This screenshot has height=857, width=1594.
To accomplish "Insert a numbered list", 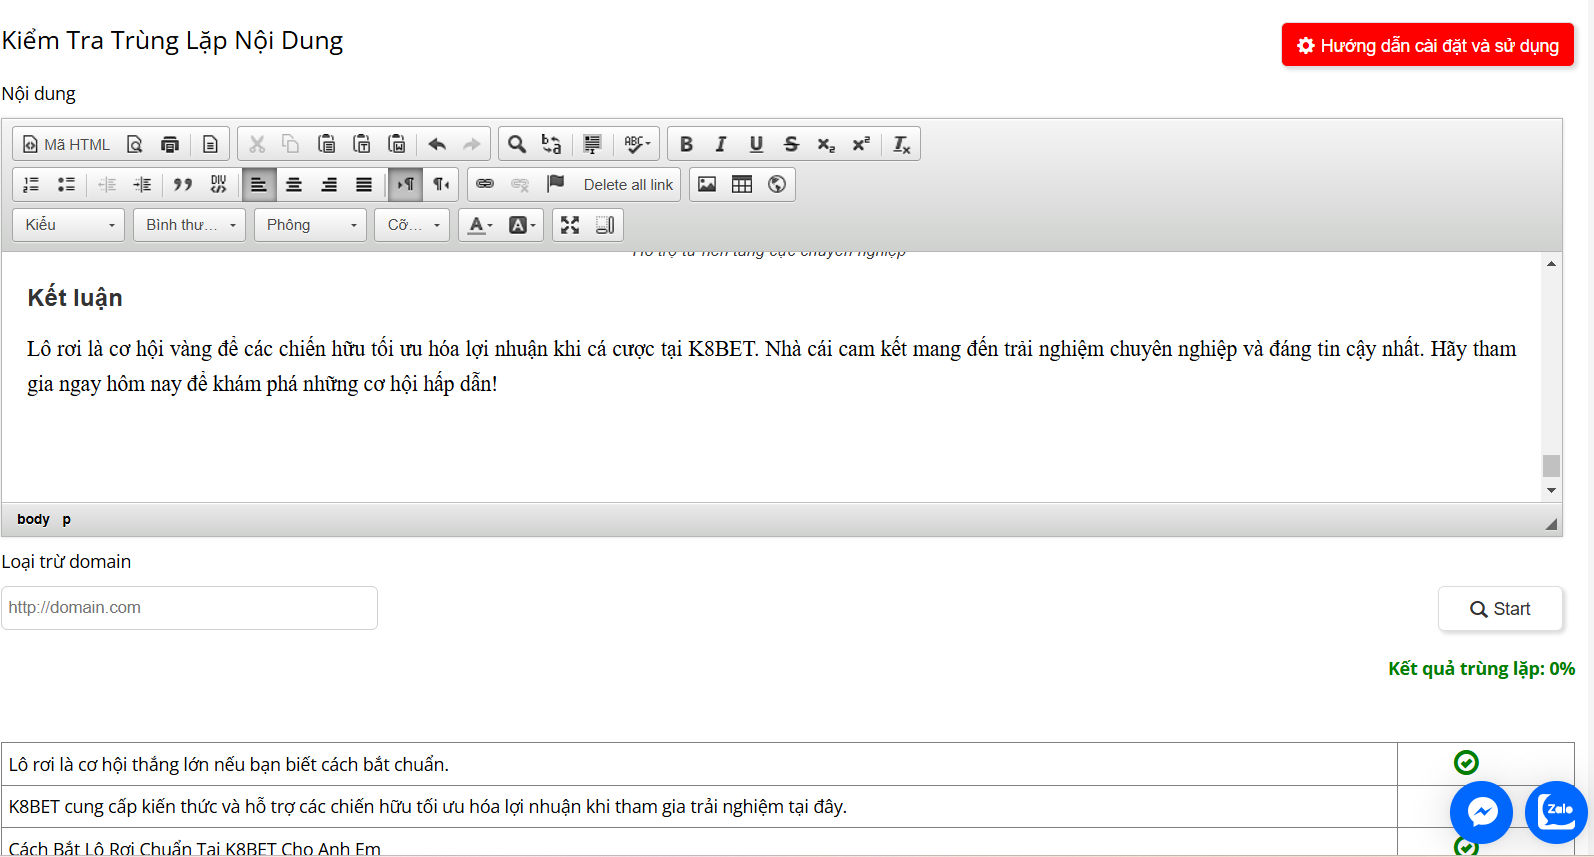I will point(31,184).
